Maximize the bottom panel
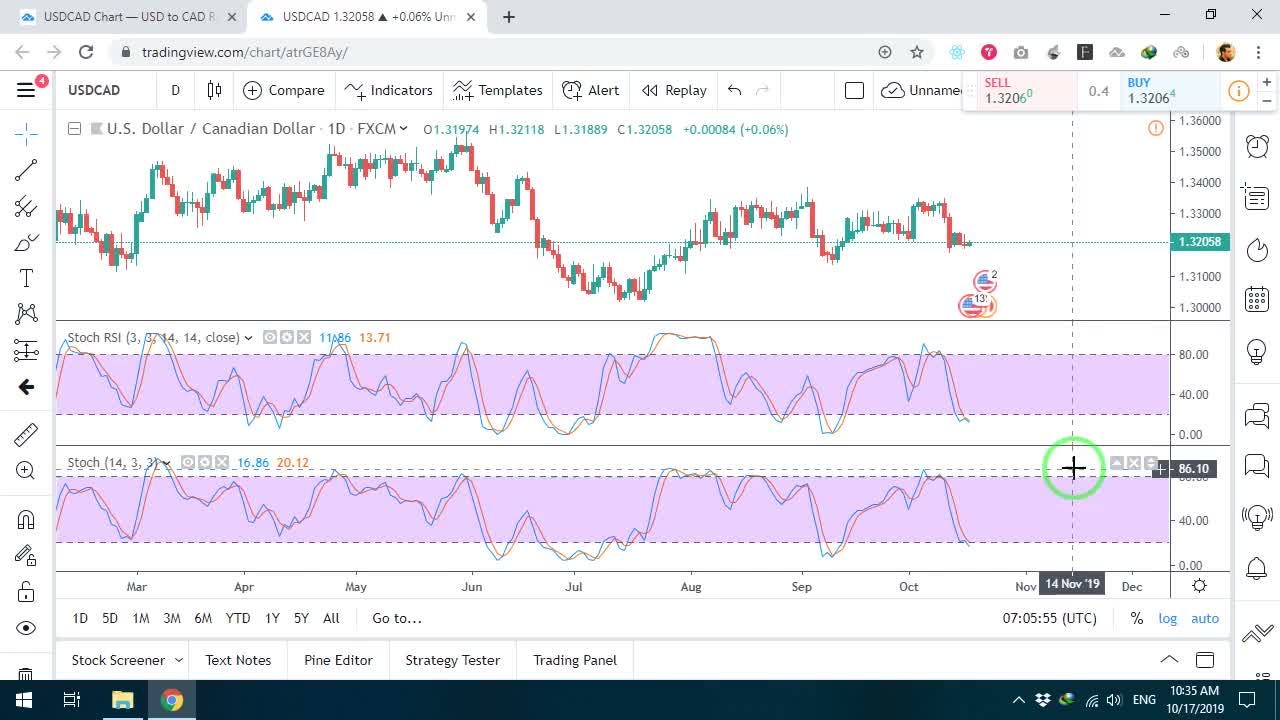The image size is (1280, 720). point(1205,660)
